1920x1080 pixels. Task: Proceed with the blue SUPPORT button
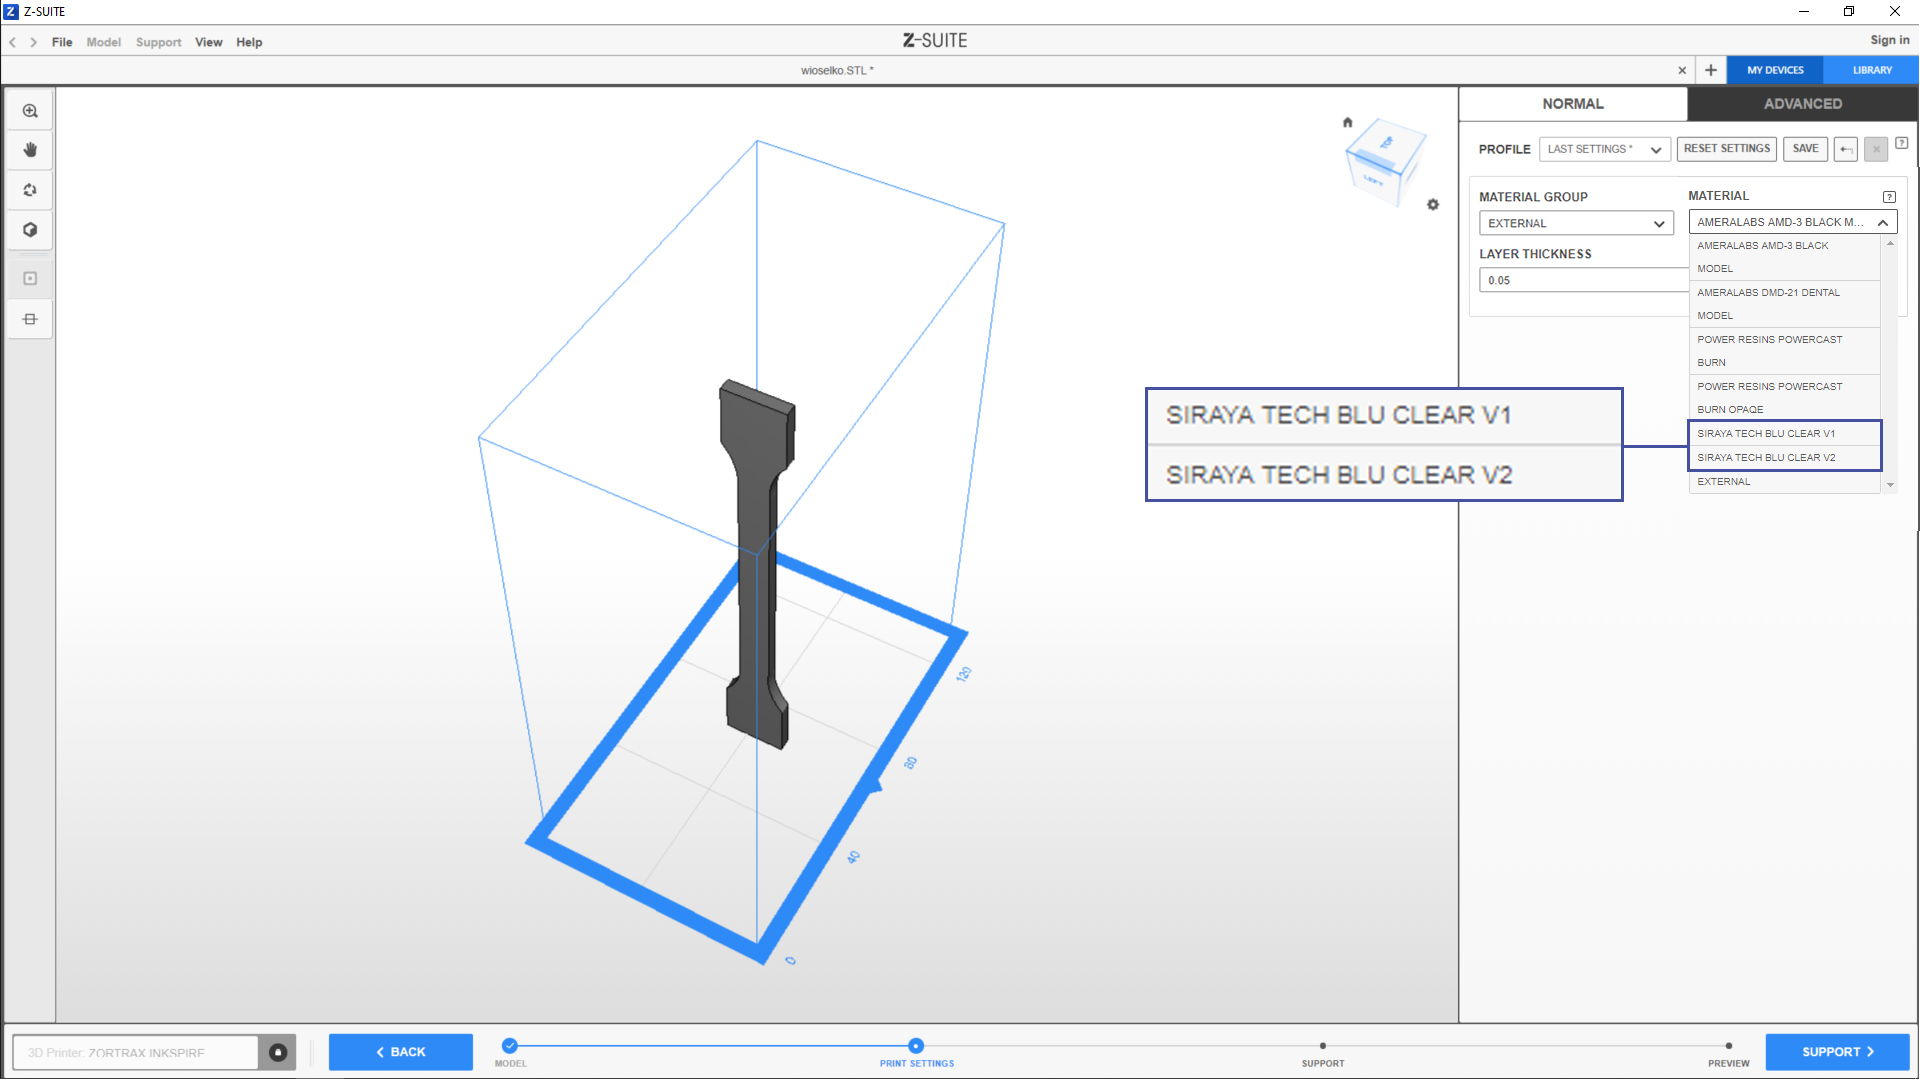[x=1838, y=1052]
